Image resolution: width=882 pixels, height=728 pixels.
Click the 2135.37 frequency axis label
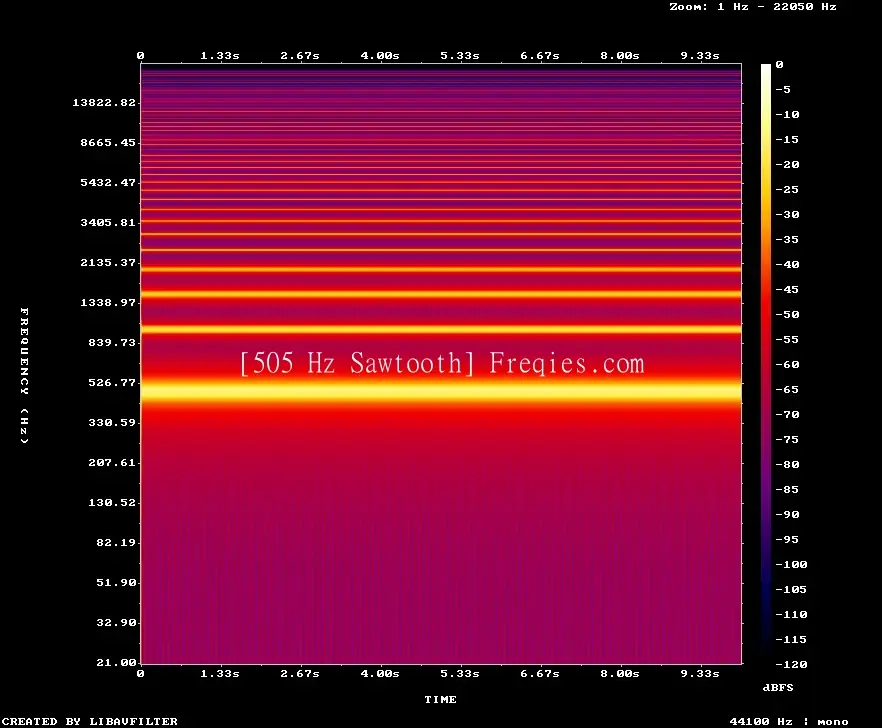(108, 262)
